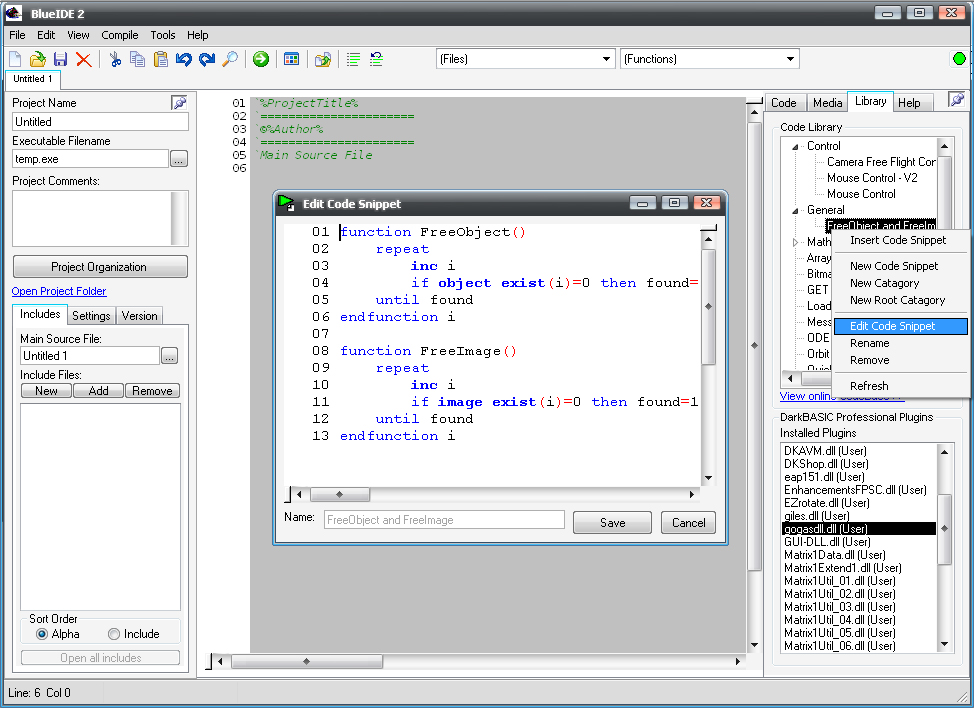This screenshot has height=708, width=974.
Task: Open the (Files) dropdown list
Action: 606,59
